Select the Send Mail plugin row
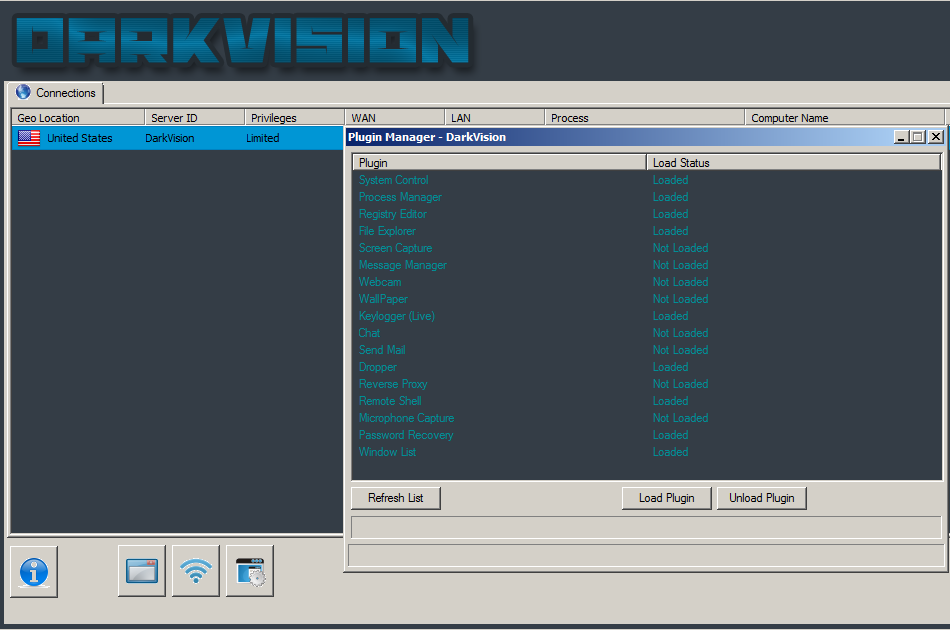The width and height of the screenshot is (950, 630). pyautogui.click(x=647, y=350)
